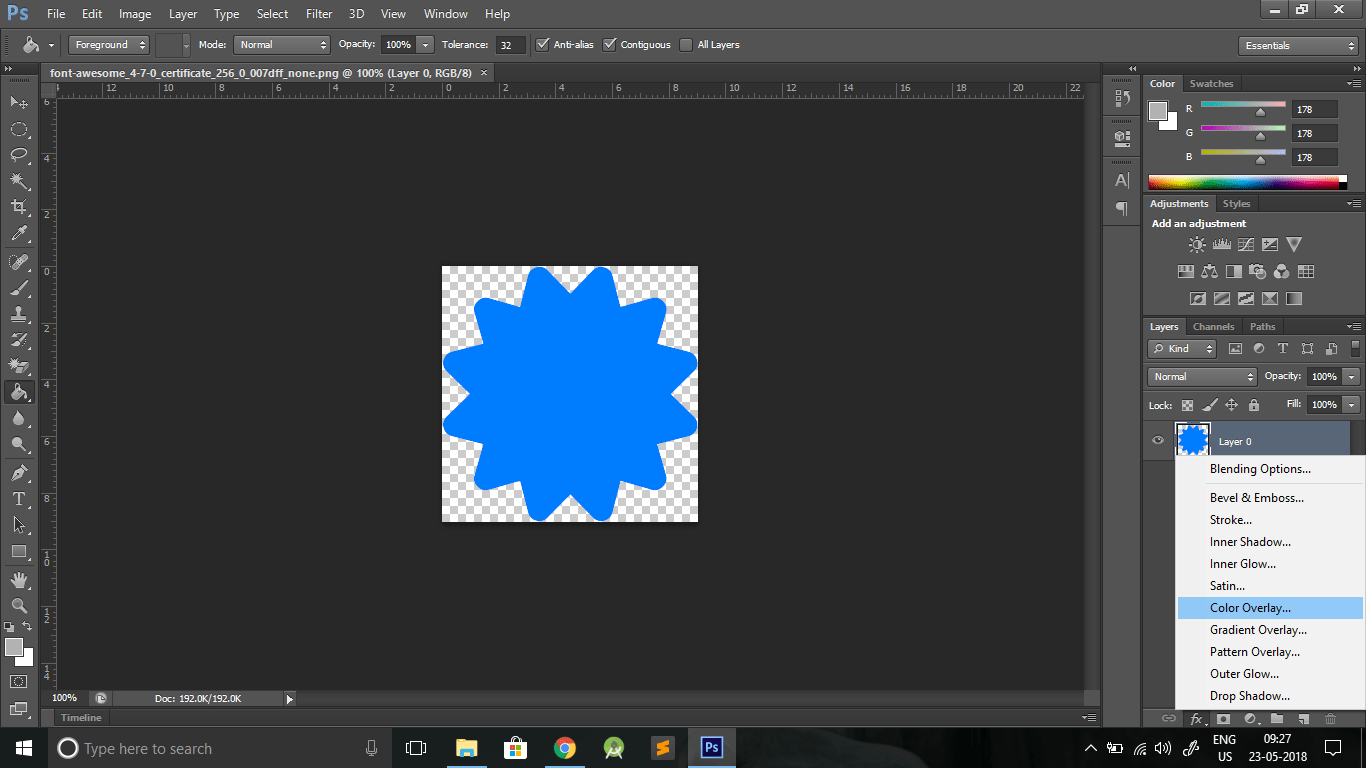Screen dimensions: 1366x768
Task: Open the blending Mode dropdown in options bar
Action: click(x=282, y=45)
